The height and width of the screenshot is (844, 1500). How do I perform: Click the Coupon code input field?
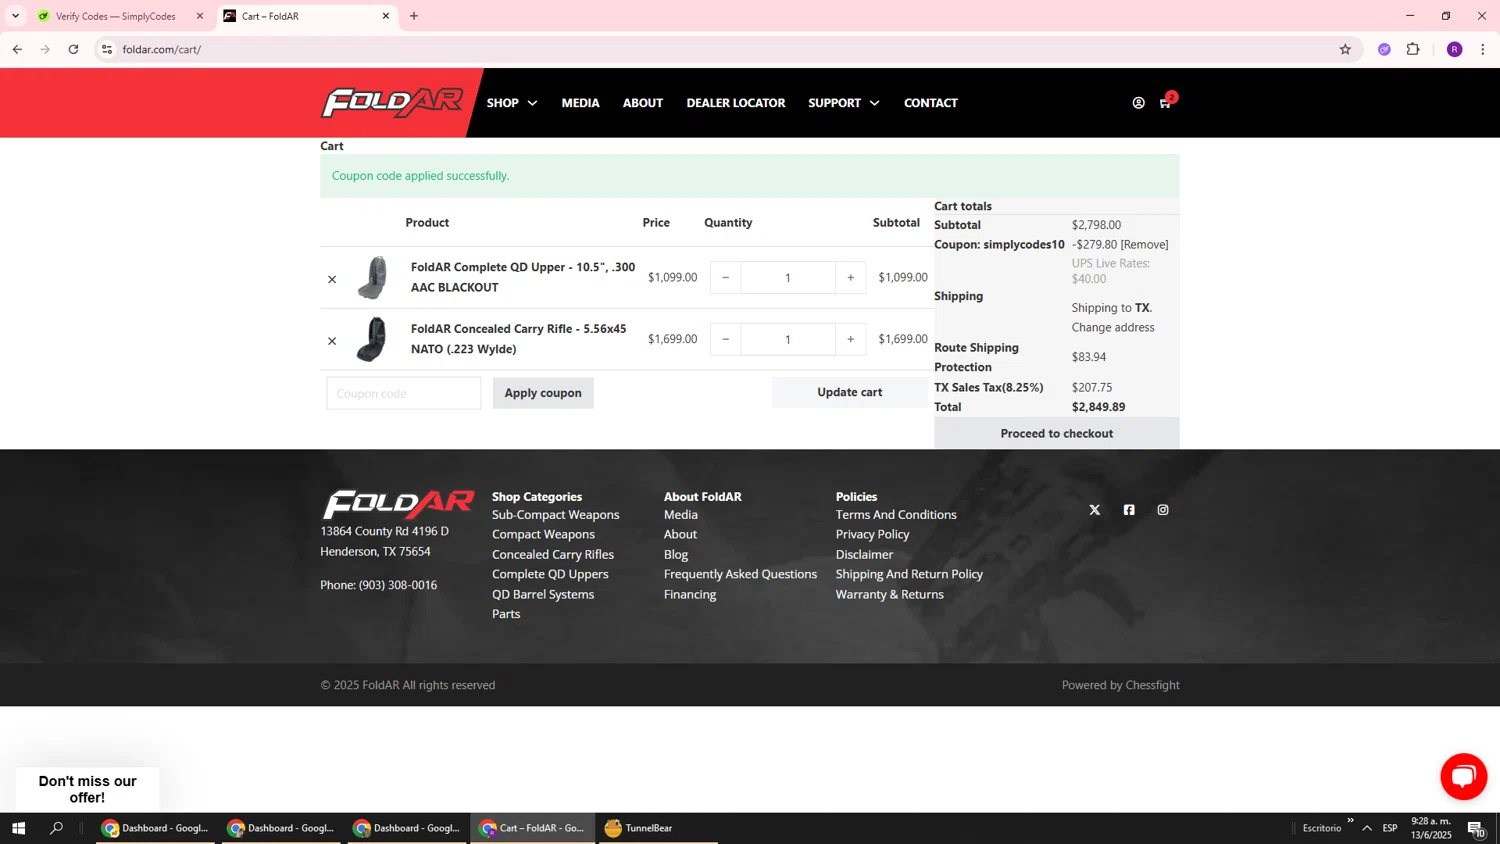[403, 393]
